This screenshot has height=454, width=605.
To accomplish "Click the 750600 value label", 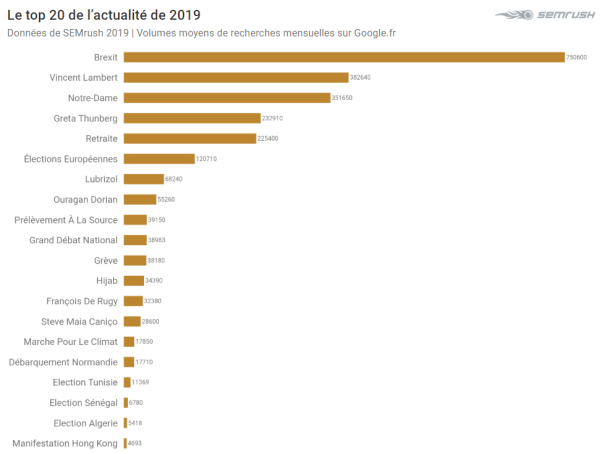I will 577,58.
